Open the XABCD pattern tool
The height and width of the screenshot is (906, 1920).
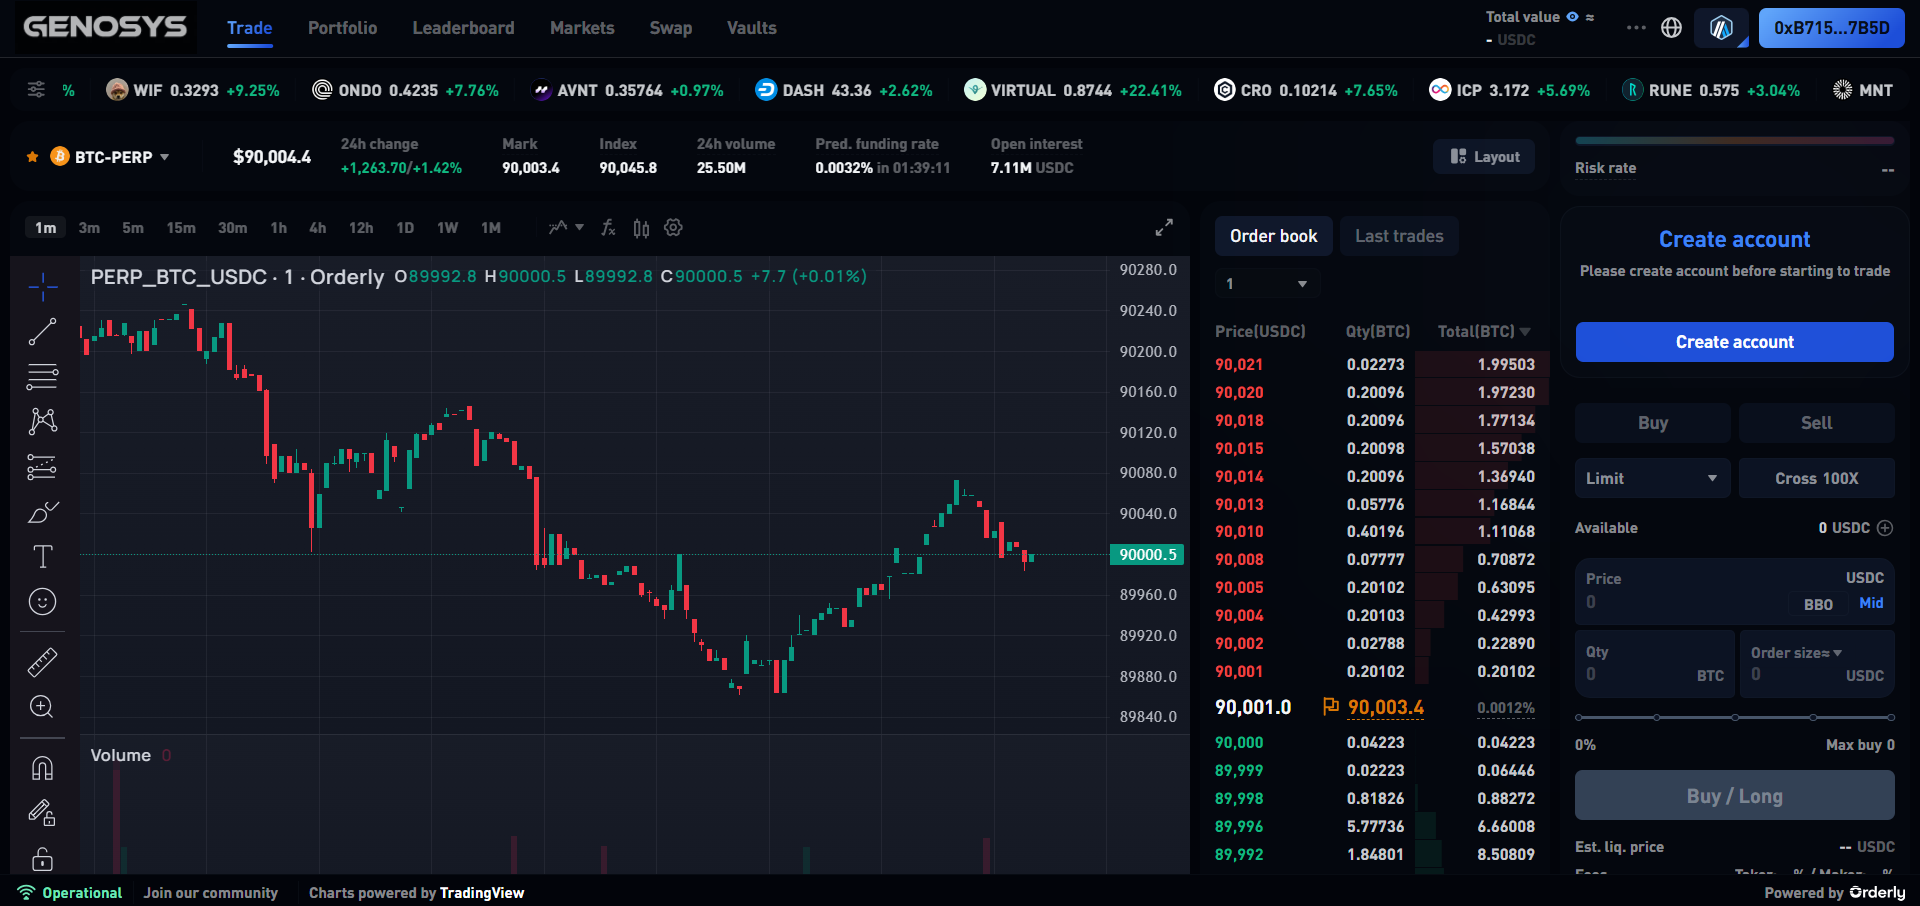[x=42, y=421]
